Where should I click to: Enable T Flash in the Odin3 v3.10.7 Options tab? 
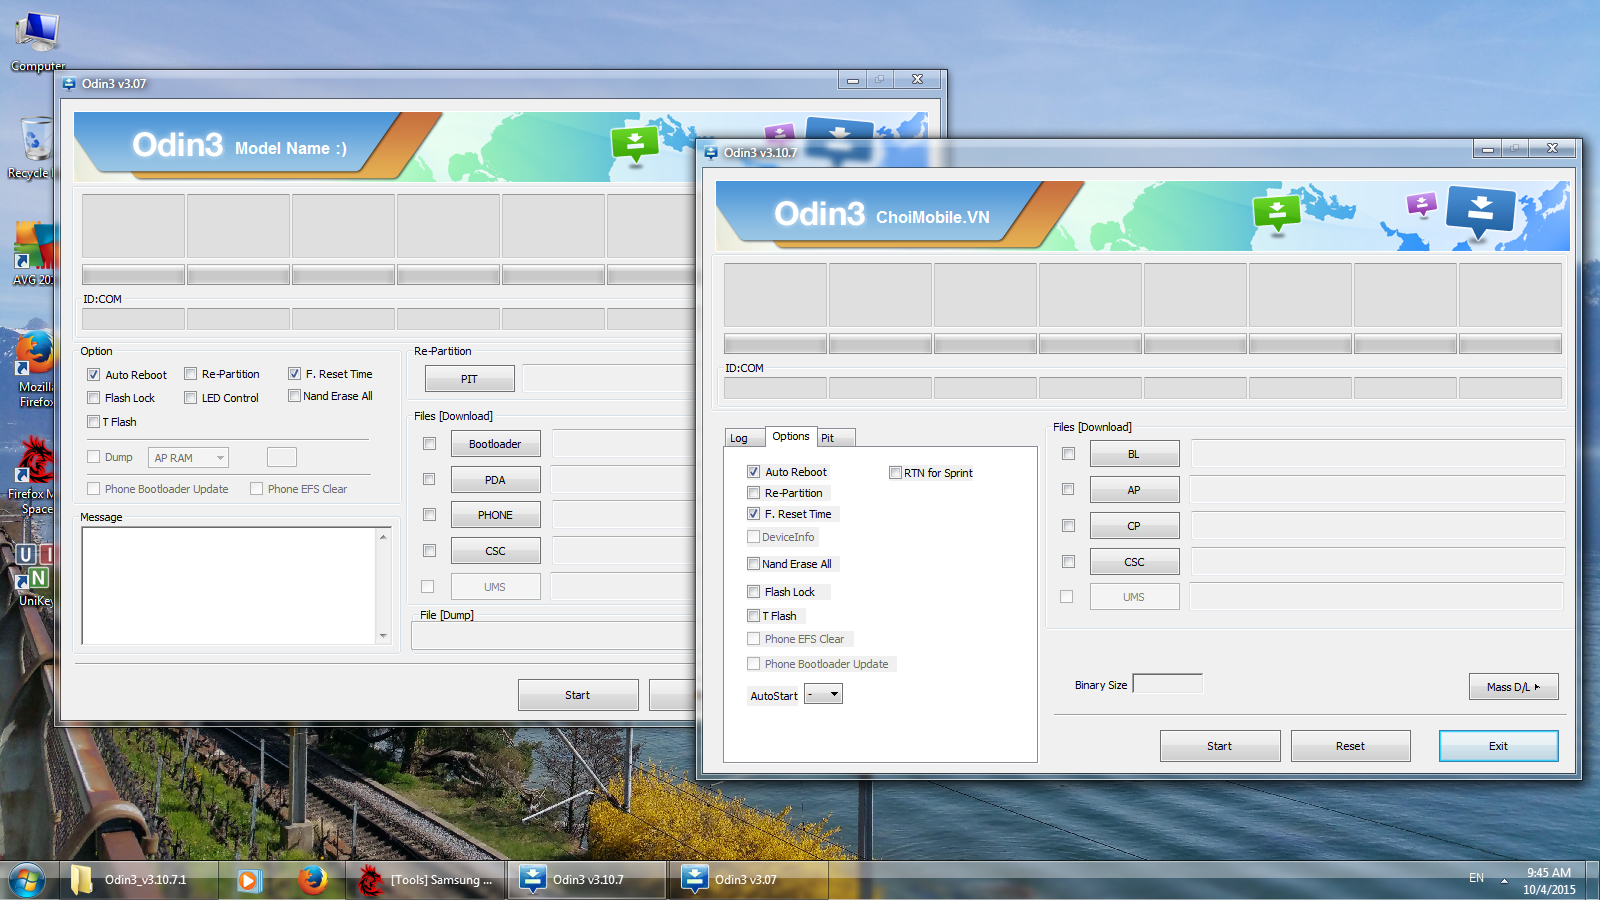pyautogui.click(x=754, y=616)
